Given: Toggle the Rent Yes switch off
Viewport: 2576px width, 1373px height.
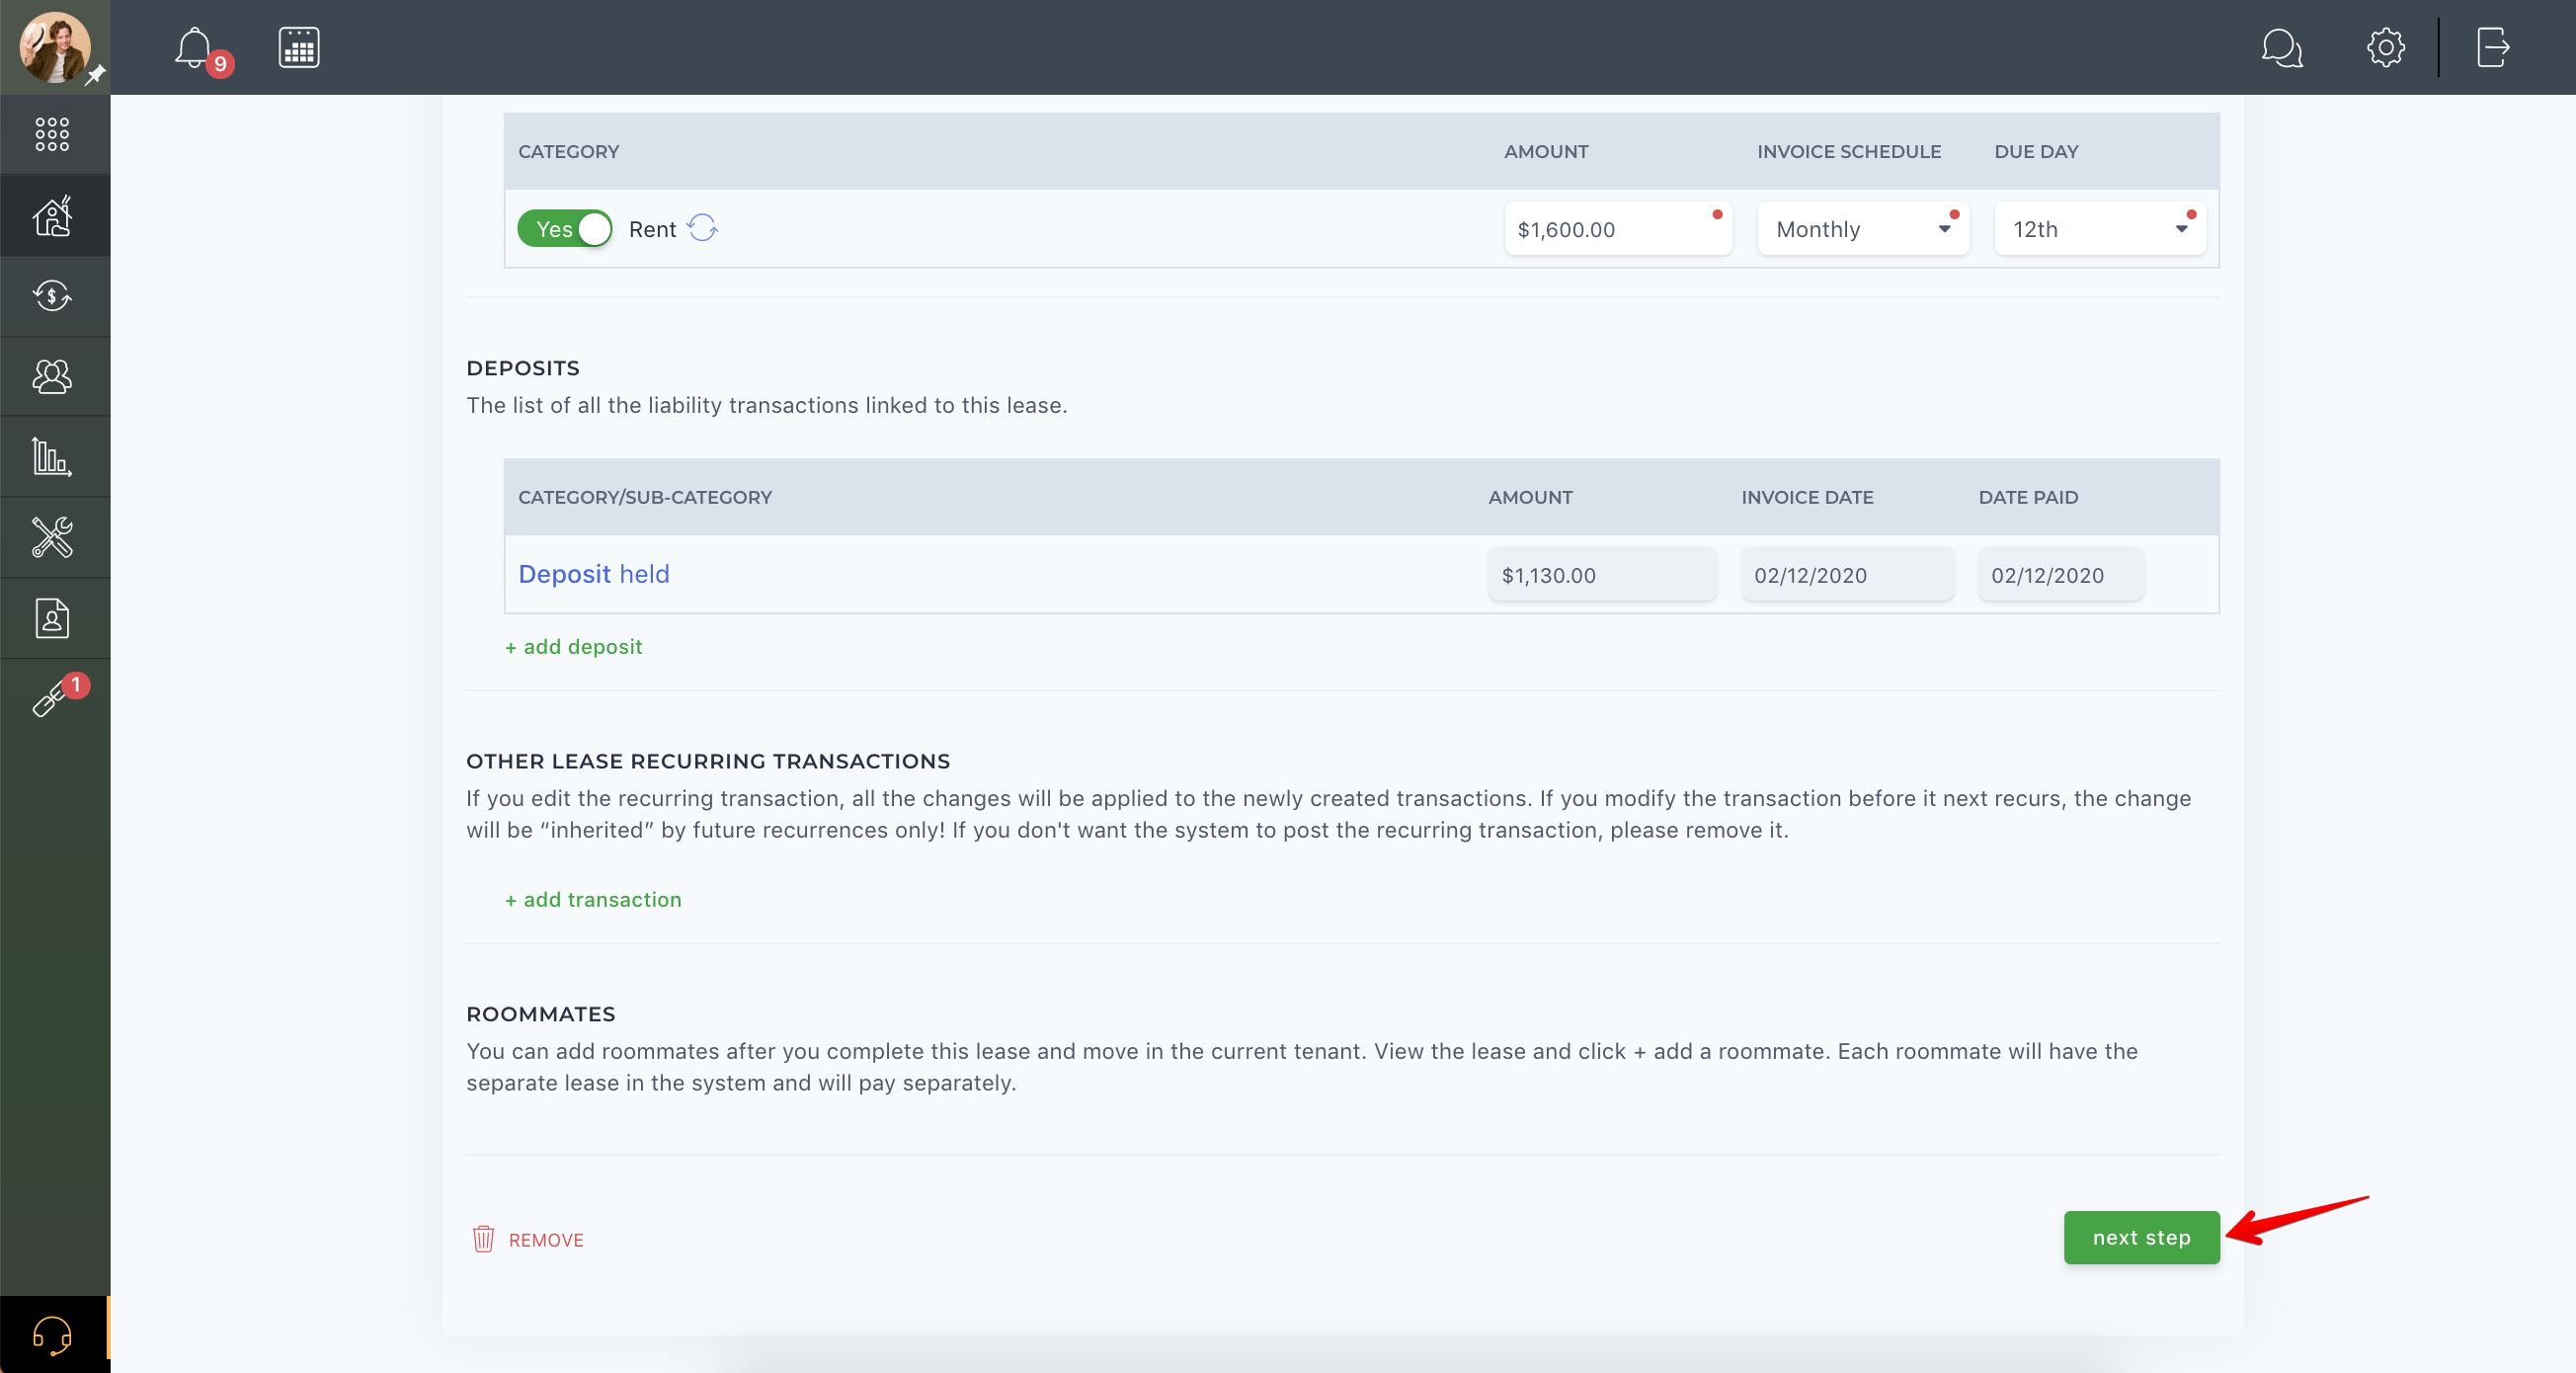Looking at the screenshot, I should (x=564, y=229).
